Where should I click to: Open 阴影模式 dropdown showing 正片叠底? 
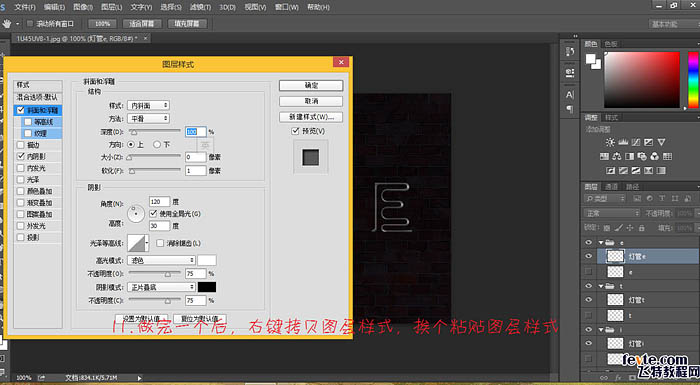[161, 287]
